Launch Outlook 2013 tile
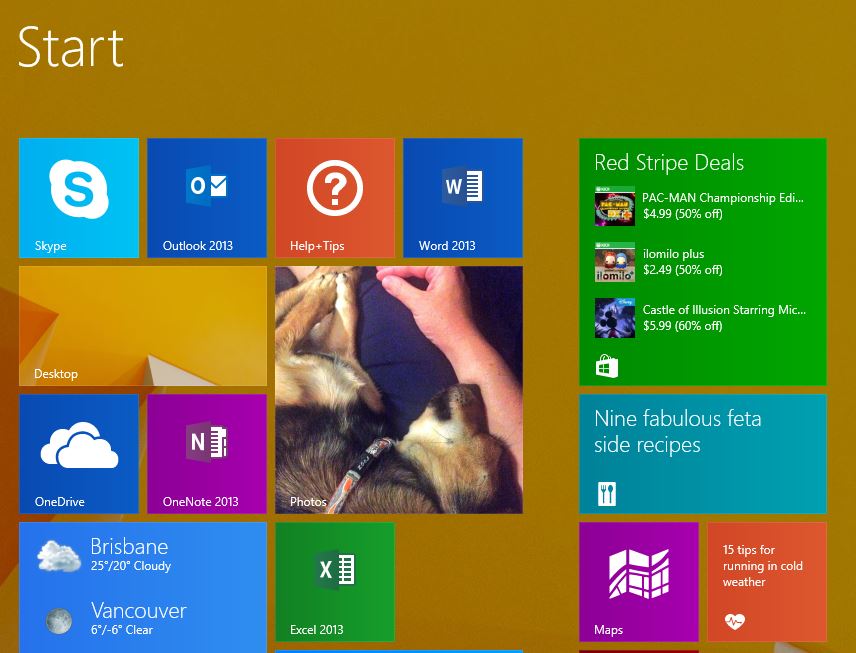 [x=207, y=198]
